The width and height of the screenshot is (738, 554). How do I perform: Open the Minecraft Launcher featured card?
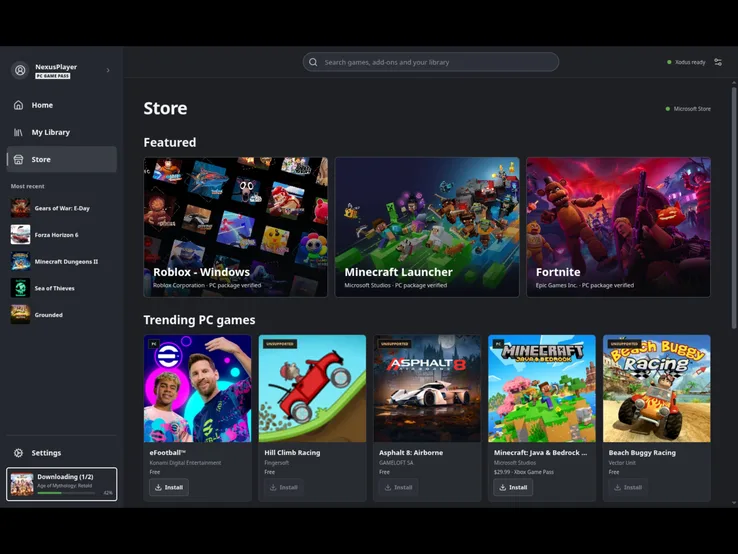427,227
